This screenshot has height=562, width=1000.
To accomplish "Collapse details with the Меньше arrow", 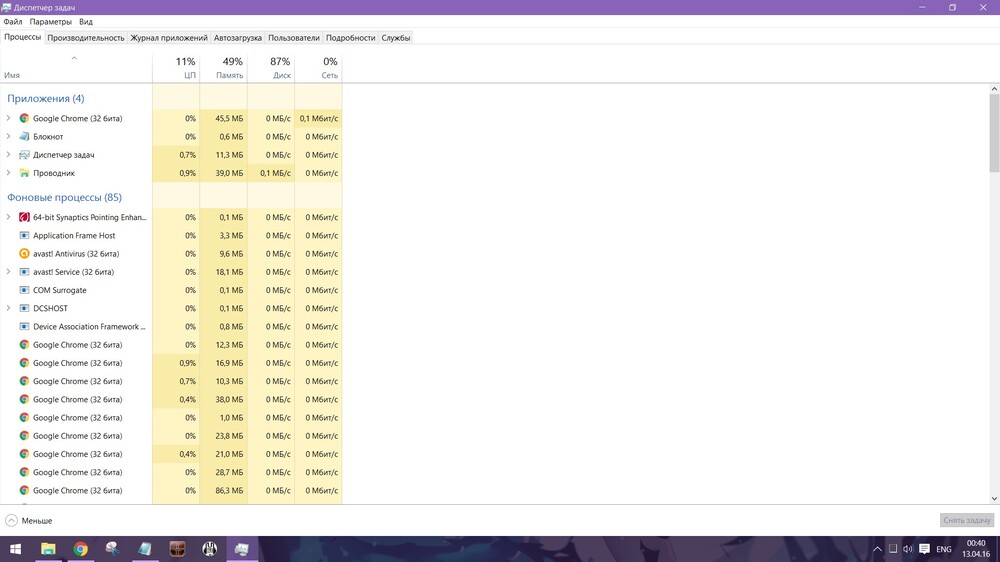I will click(11, 521).
